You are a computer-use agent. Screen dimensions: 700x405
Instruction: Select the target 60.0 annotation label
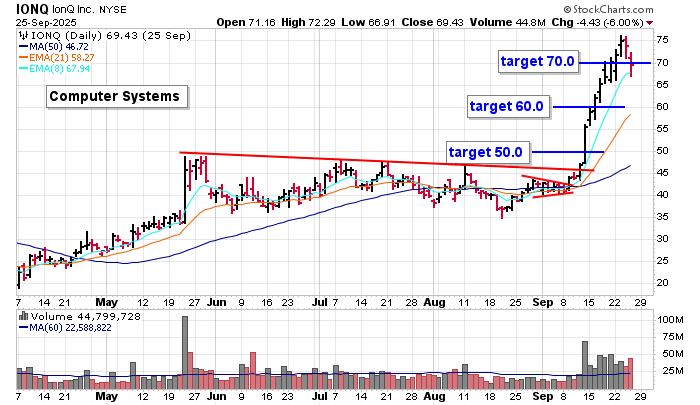507,106
